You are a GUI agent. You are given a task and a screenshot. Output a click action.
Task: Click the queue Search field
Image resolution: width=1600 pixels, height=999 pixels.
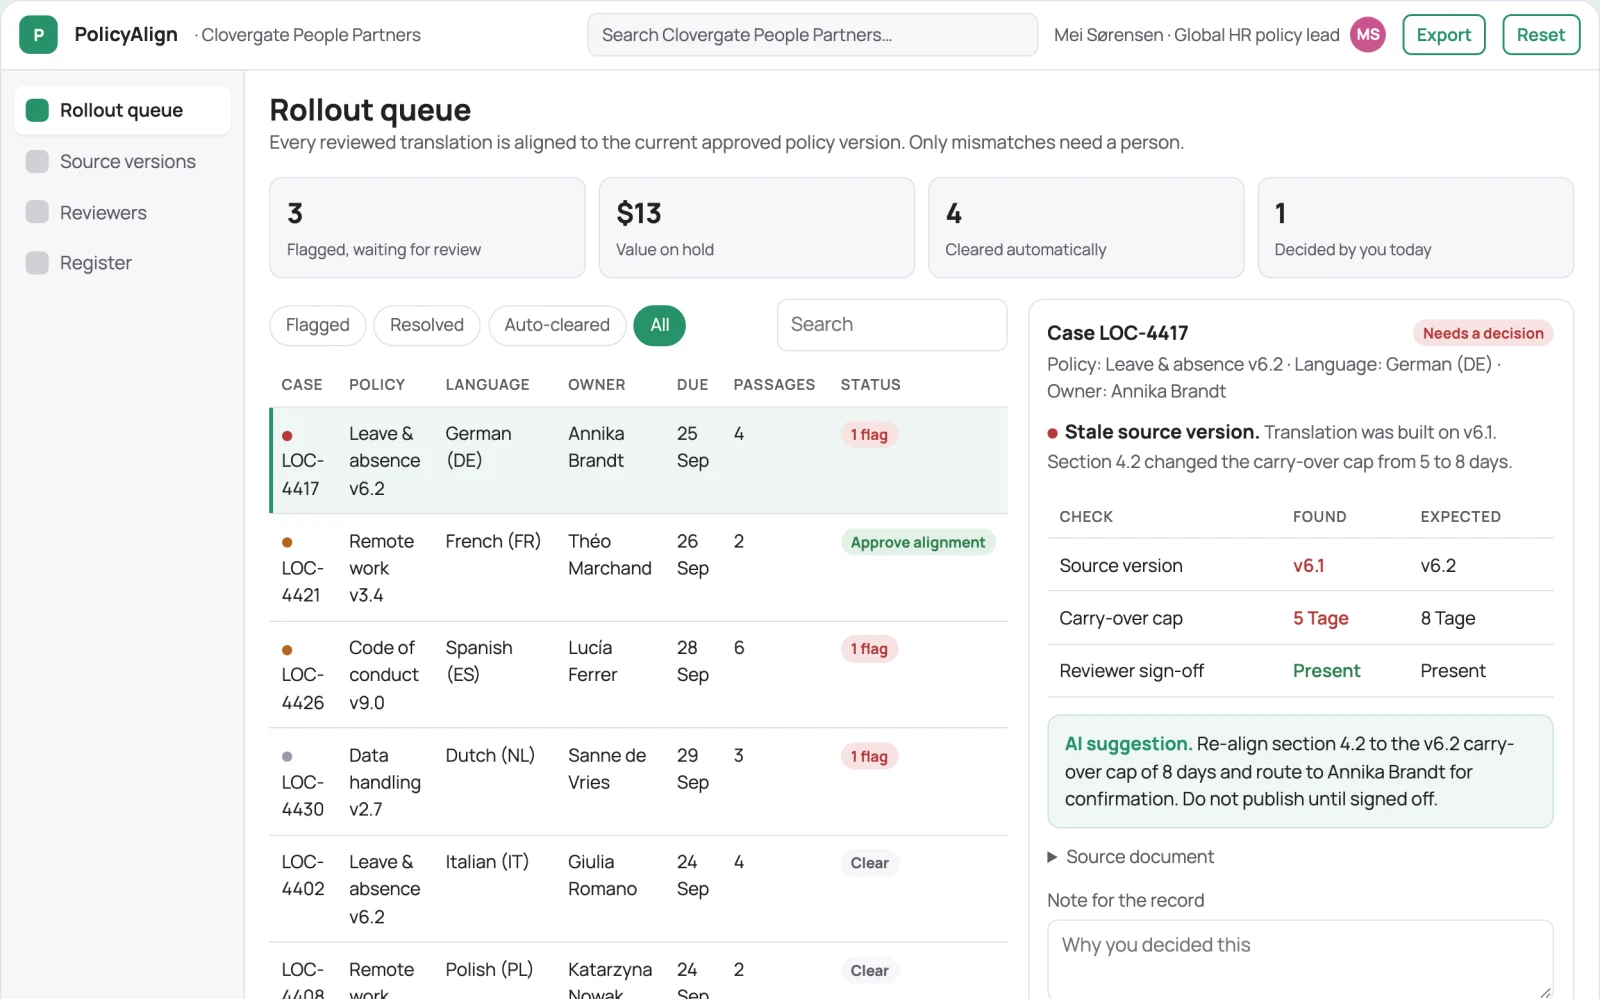click(892, 325)
